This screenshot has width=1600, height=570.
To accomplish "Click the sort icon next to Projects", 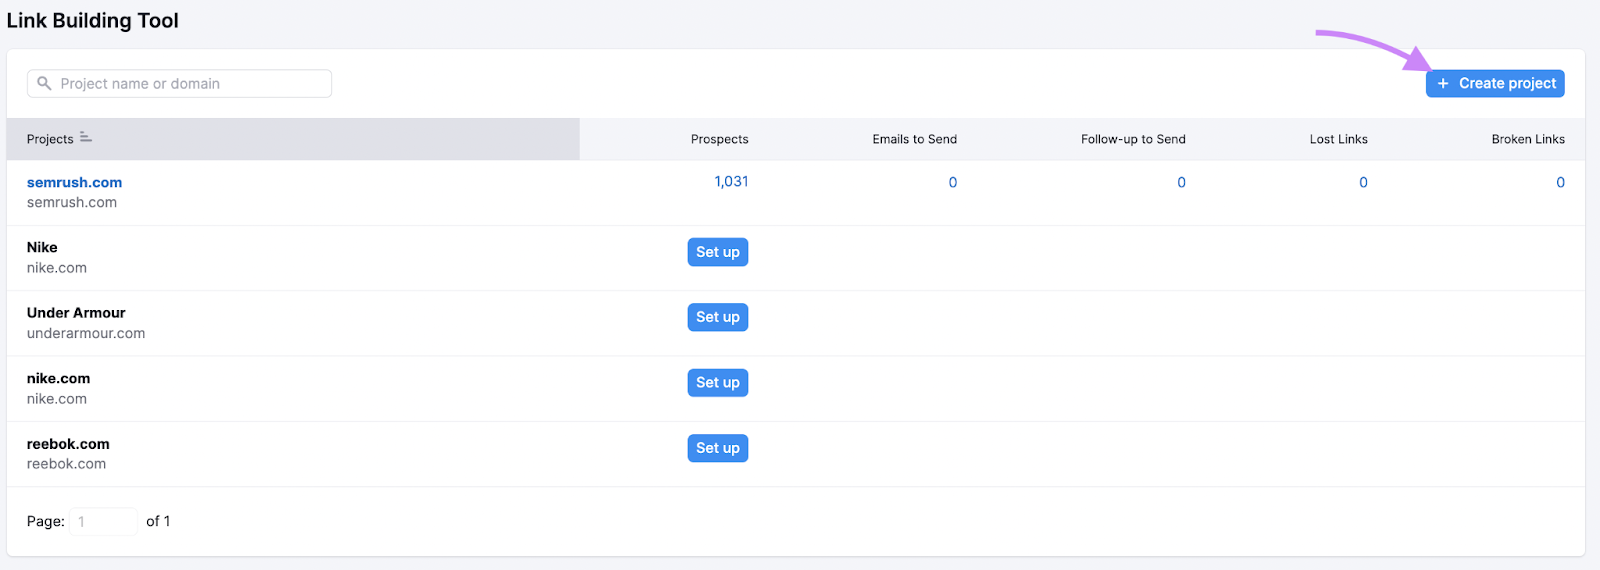I will tap(86, 138).
